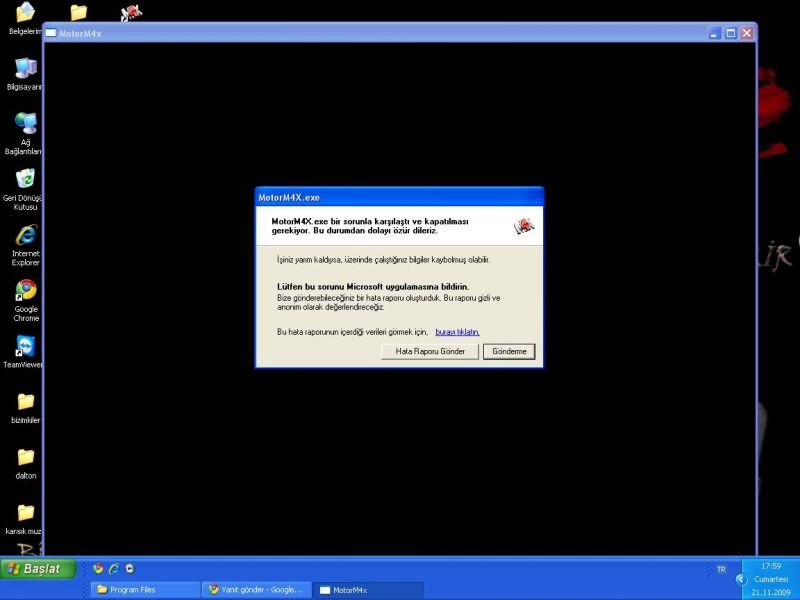Image resolution: width=800 pixels, height=600 pixels.
Task: Select the karısık muz folder on the desktop
Action: [24, 519]
